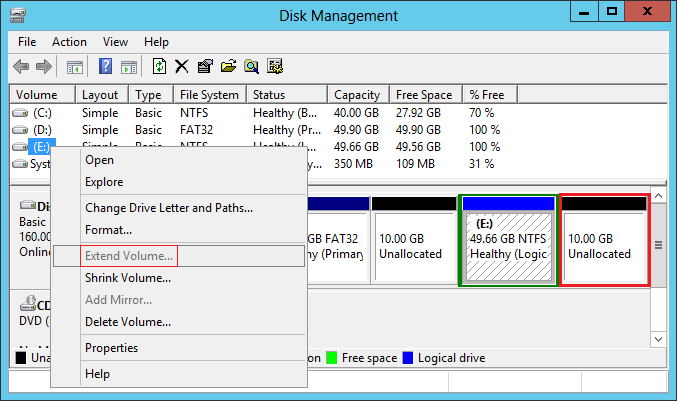Screen dimensions: 677x401
Task: Open the View menu
Action: (x=115, y=42)
